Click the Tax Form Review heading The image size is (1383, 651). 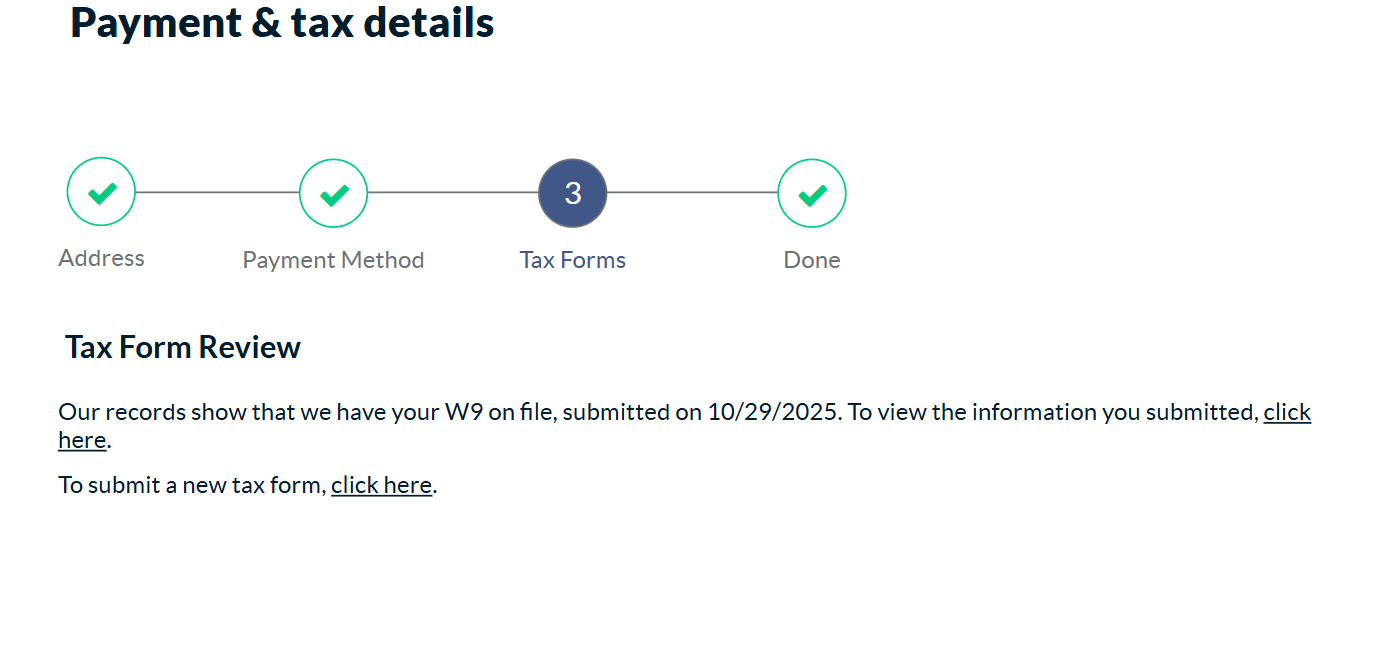tap(183, 347)
